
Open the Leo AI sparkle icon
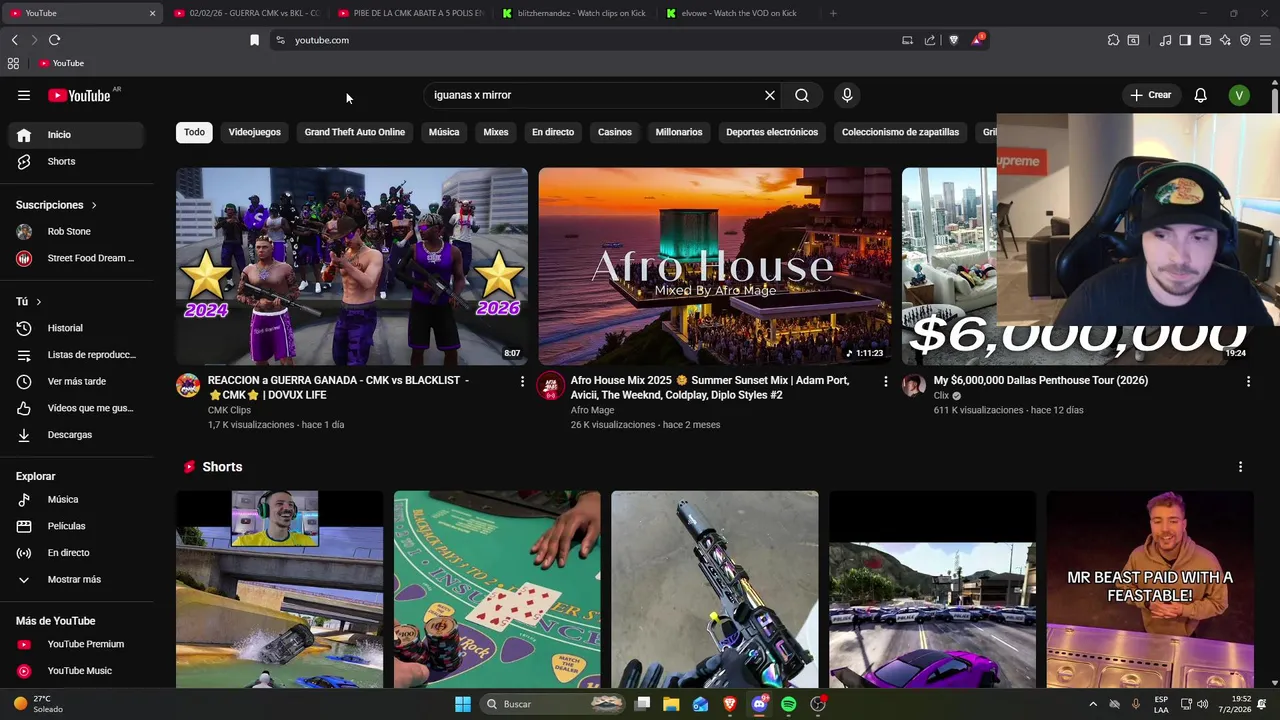click(x=1225, y=40)
